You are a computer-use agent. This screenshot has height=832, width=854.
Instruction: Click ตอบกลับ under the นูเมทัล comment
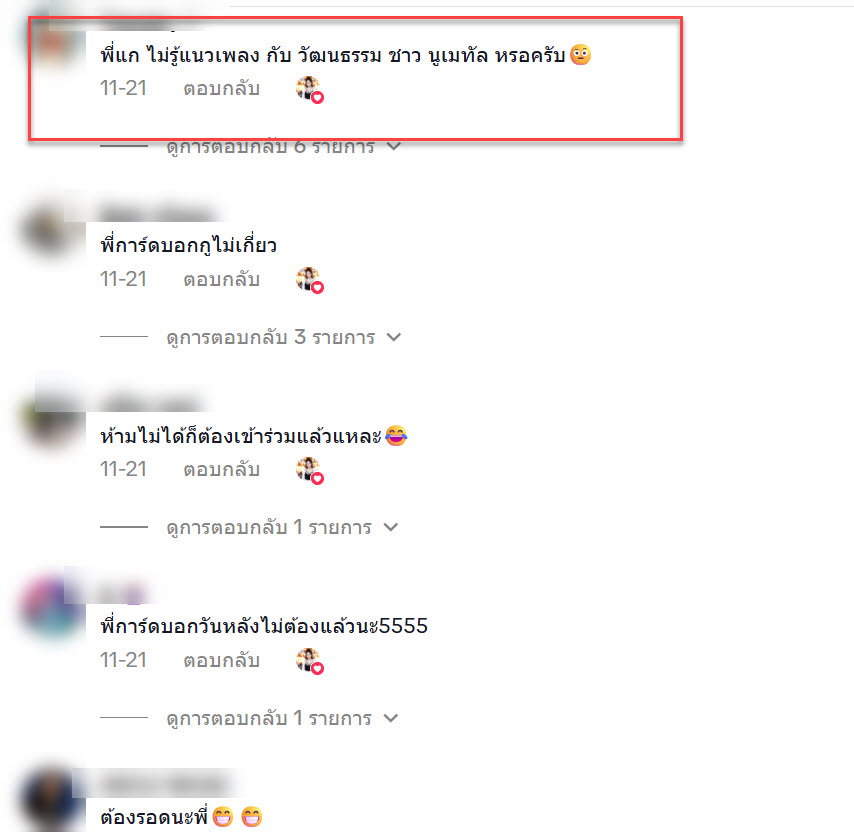point(221,89)
